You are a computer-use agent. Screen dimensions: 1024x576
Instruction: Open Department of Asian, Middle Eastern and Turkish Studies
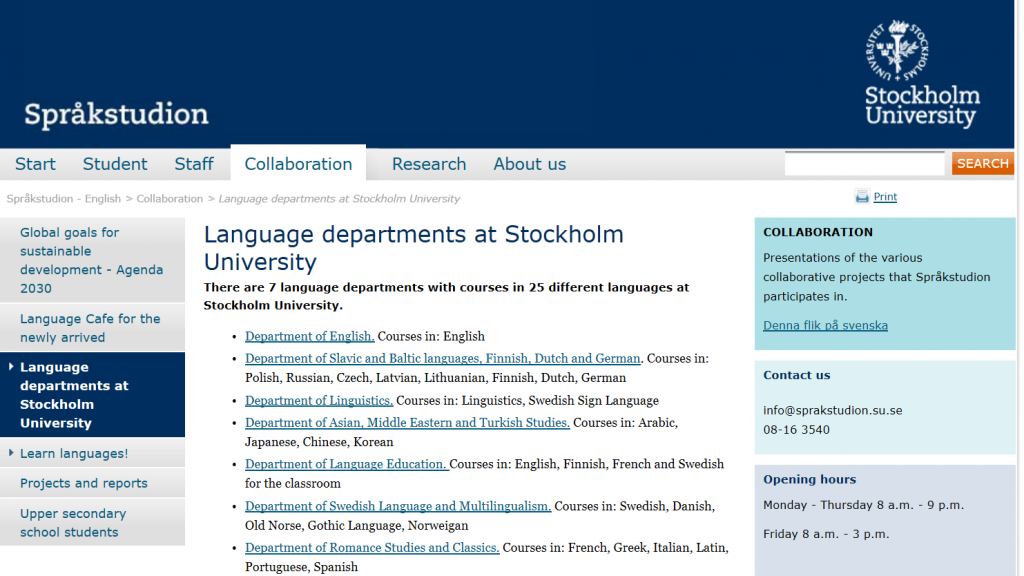point(408,423)
